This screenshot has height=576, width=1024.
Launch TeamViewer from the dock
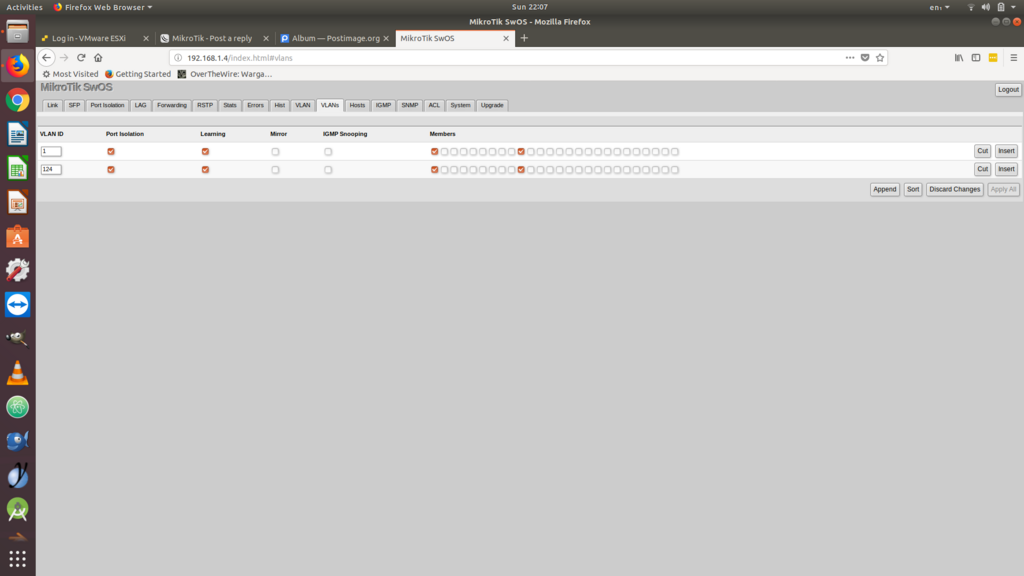tap(18, 304)
